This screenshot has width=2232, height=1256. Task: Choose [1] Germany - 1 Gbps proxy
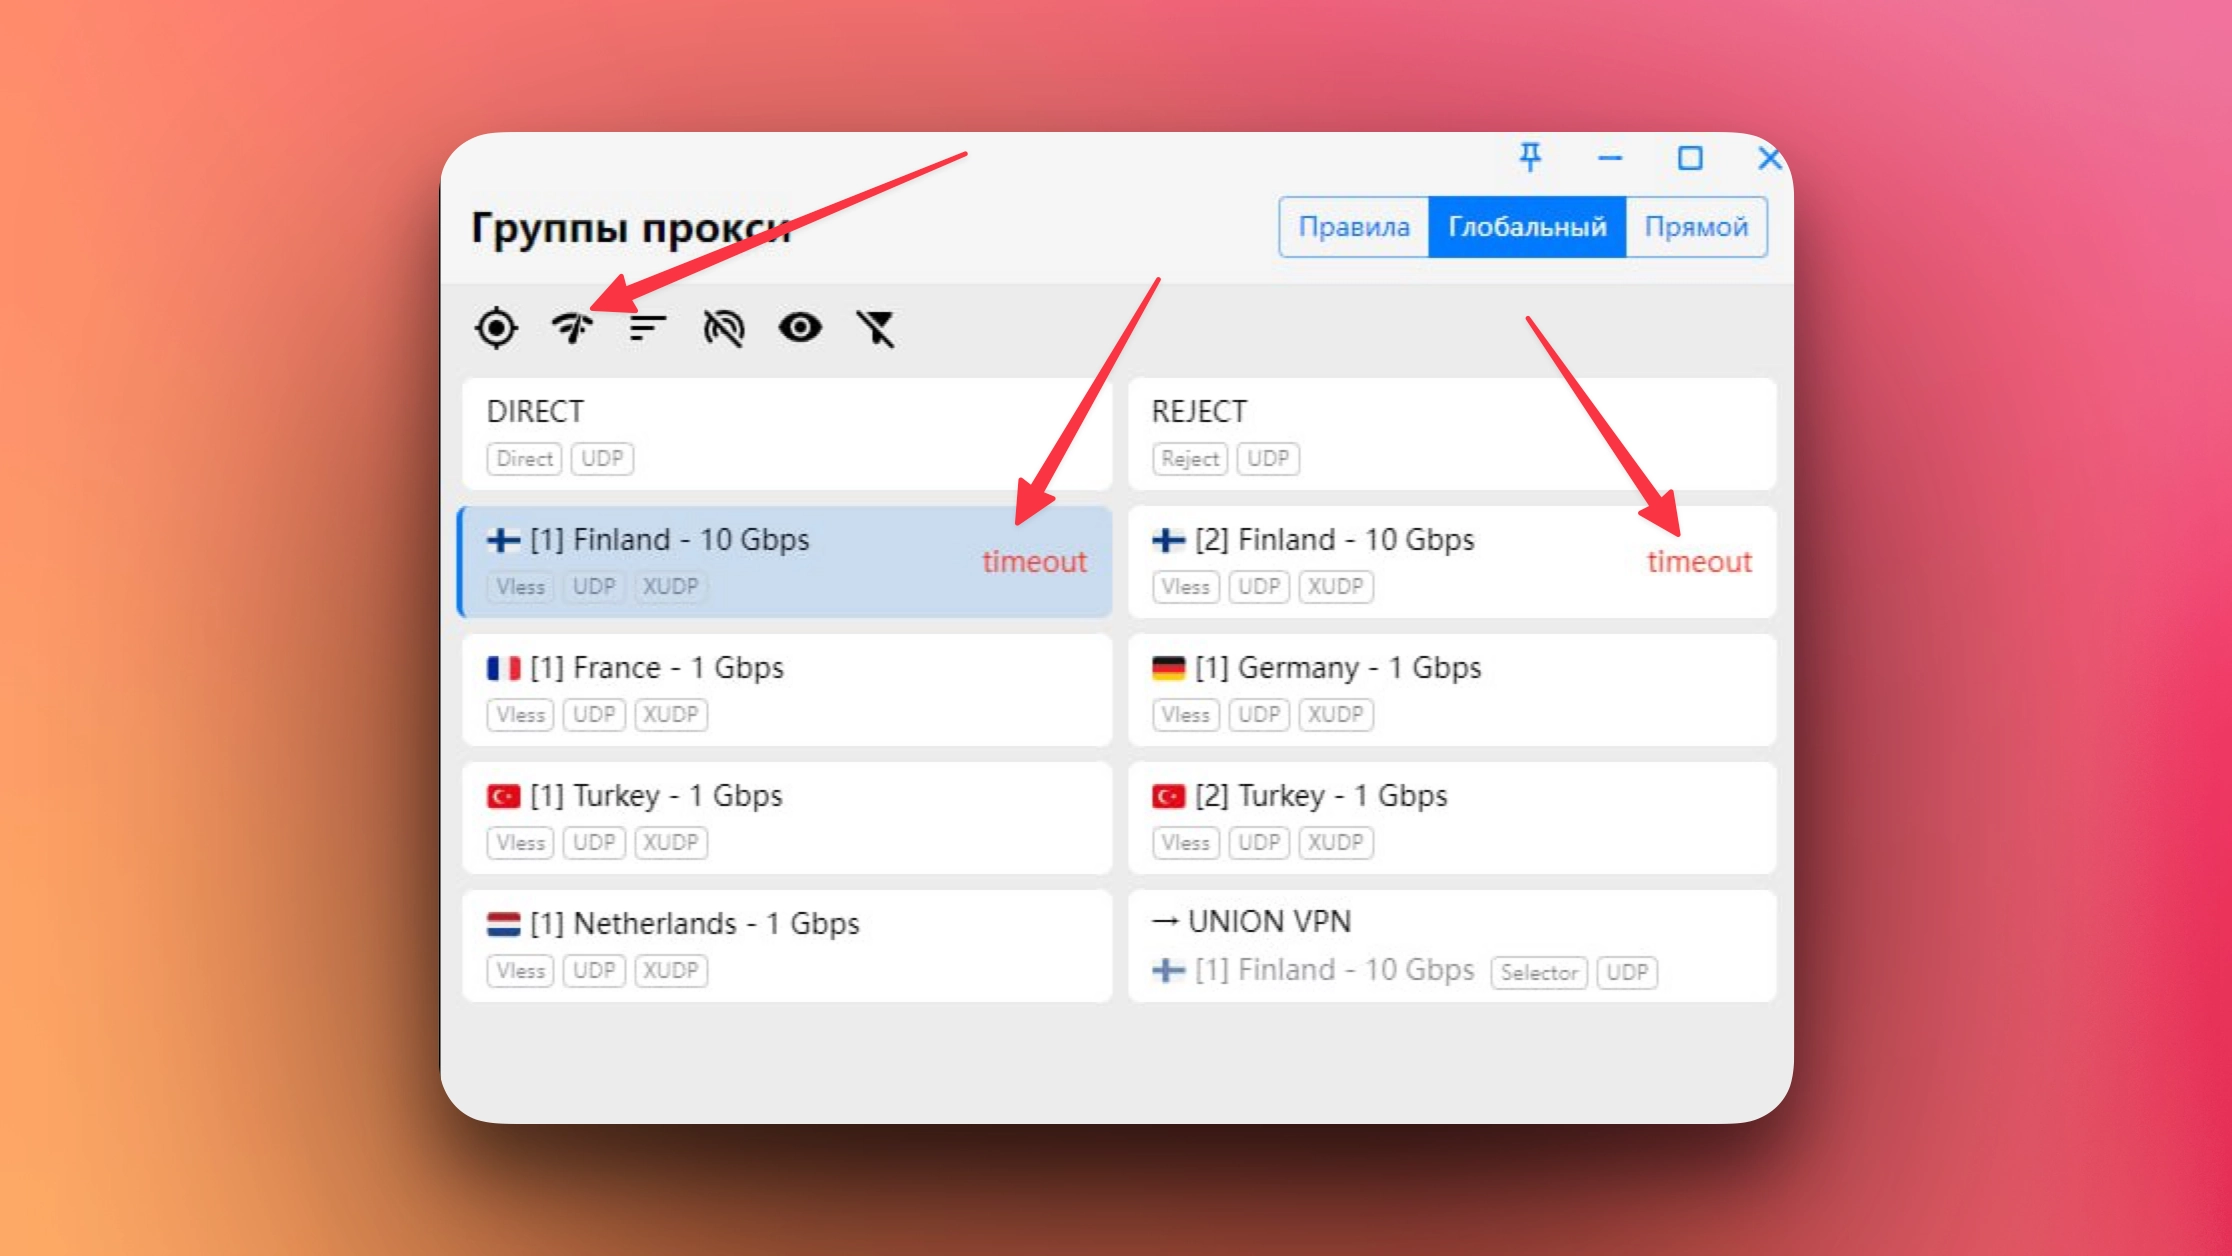coord(1451,689)
